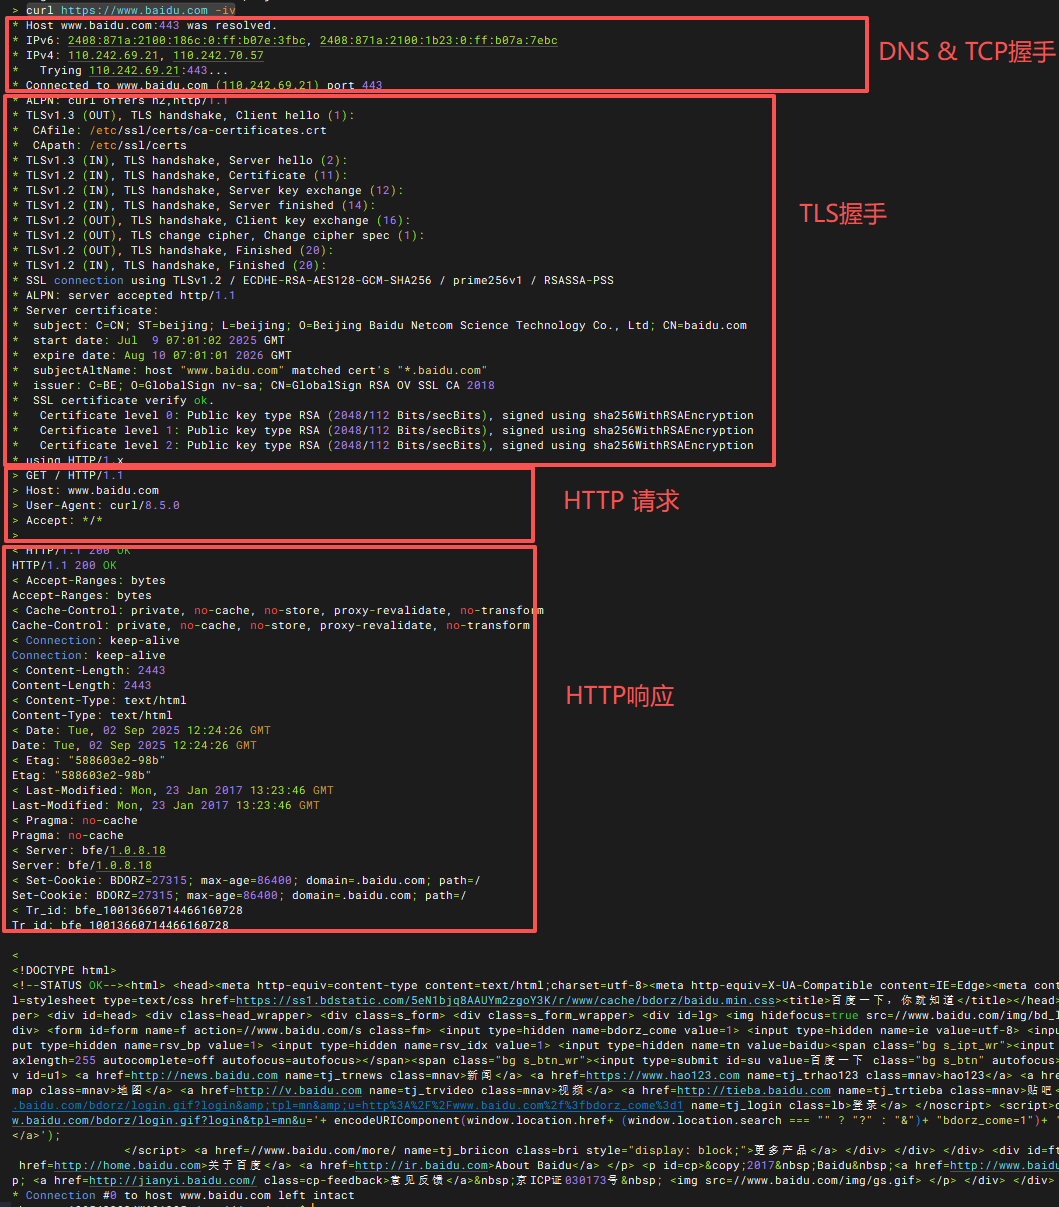The width and height of the screenshot is (1059, 1207).
Task: Click IPv6 address ending in b07e:3fbc
Action: 186,40
